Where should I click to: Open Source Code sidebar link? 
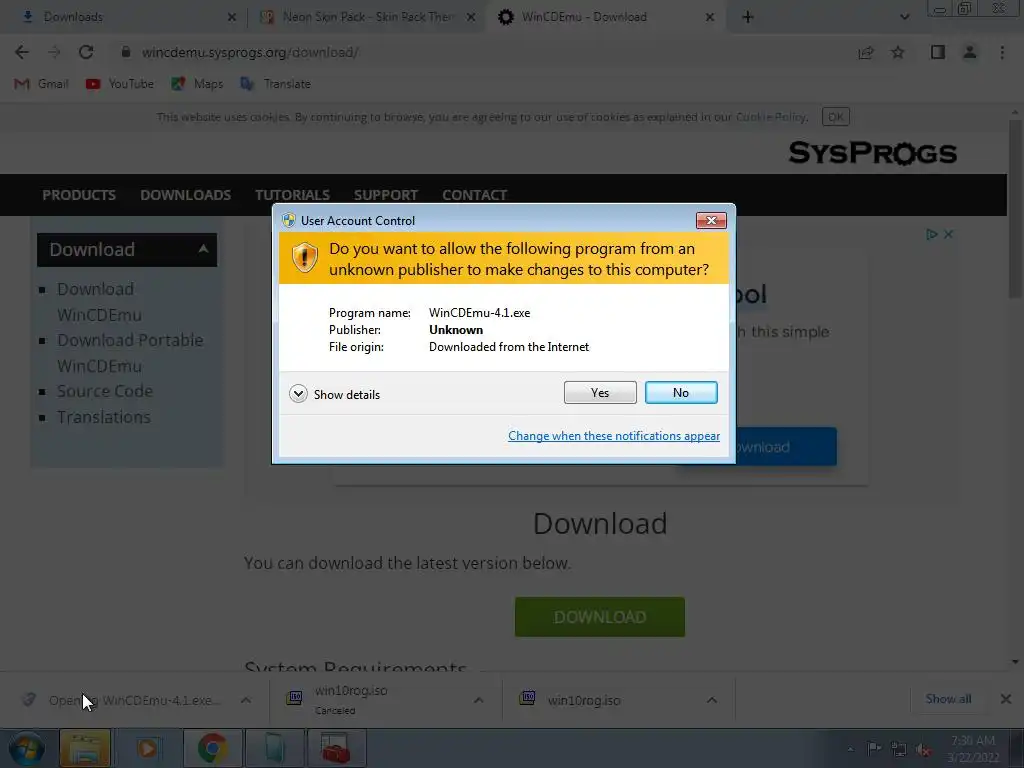(x=104, y=391)
